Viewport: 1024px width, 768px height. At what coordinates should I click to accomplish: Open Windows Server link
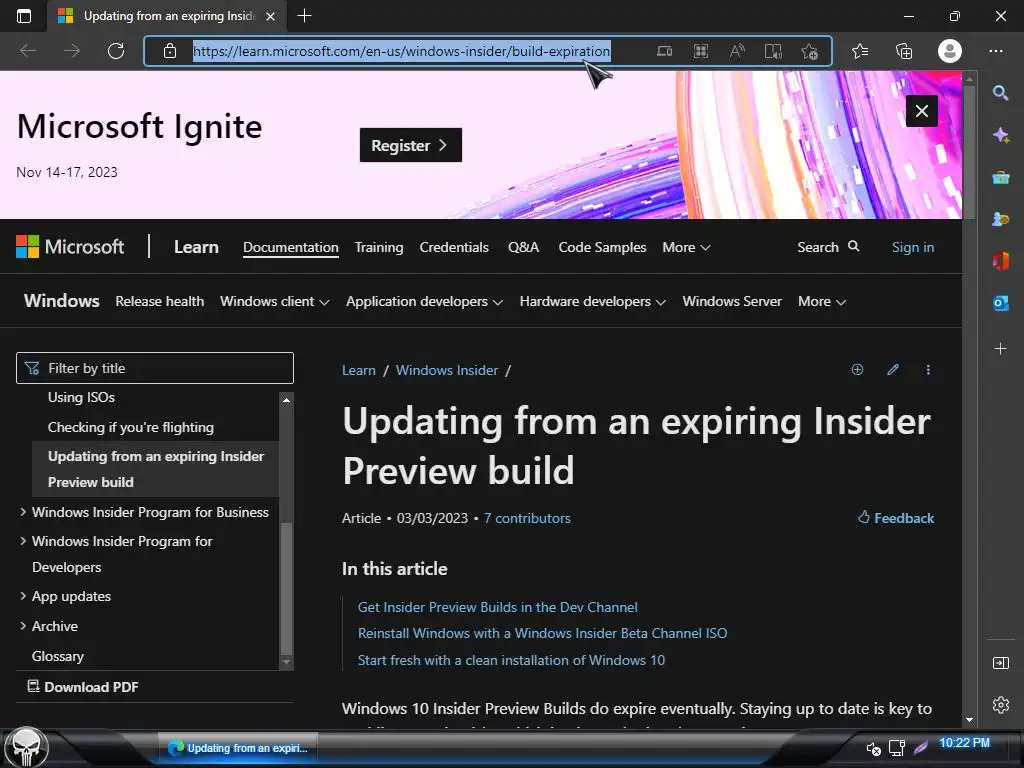pyautogui.click(x=732, y=301)
